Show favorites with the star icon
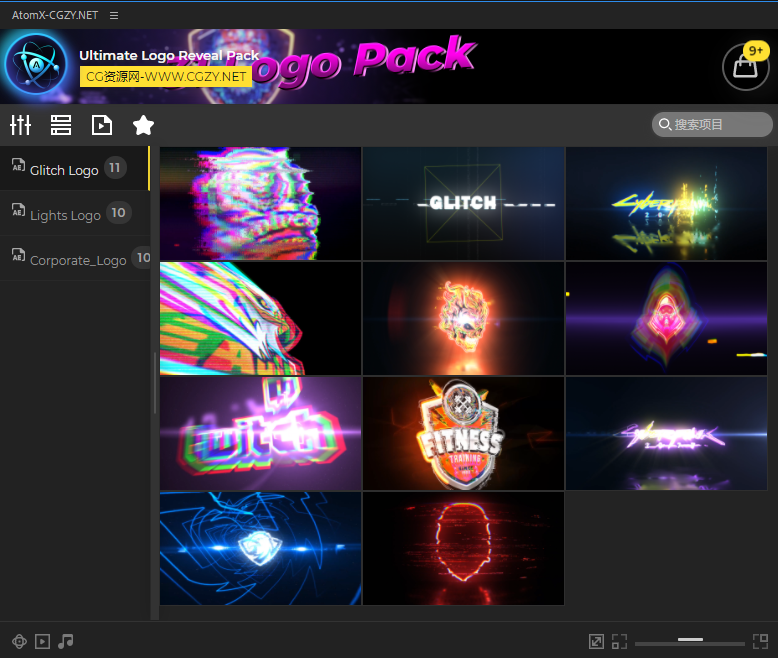Viewport: 778px width, 658px height. pyautogui.click(x=143, y=125)
